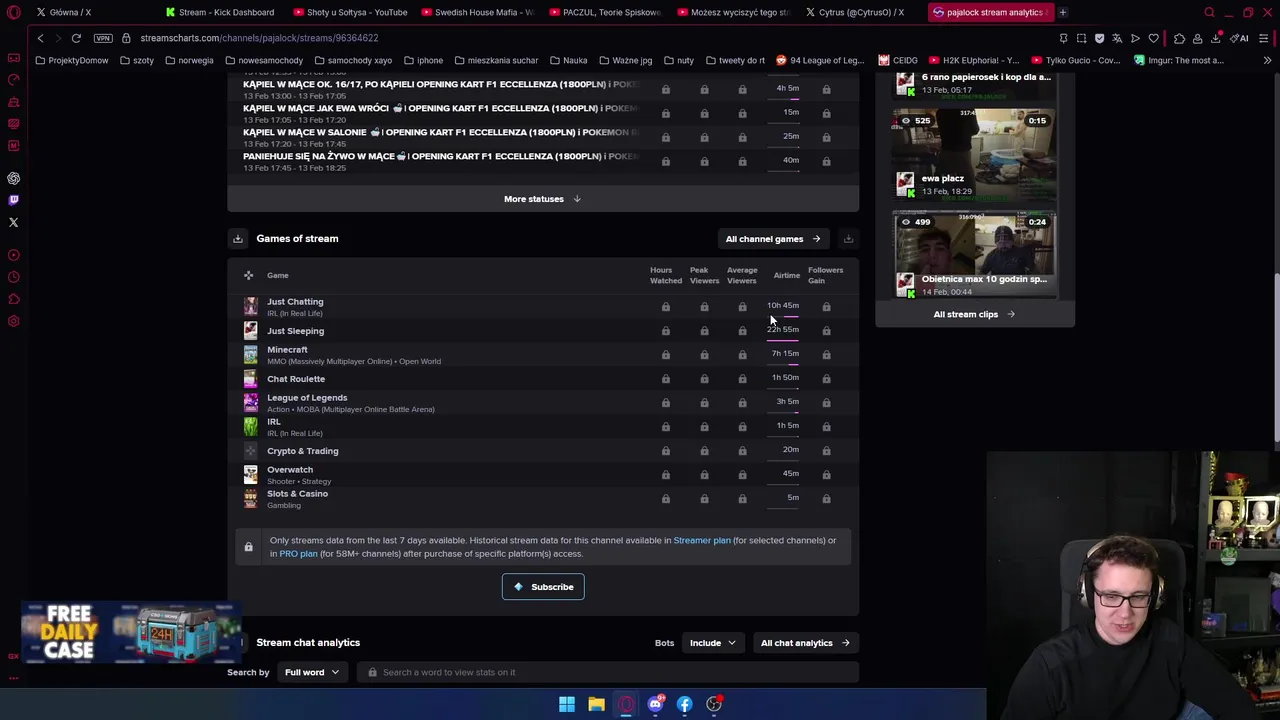
Task: Open ChatGPT from the Opera sidebar
Action: point(14,178)
